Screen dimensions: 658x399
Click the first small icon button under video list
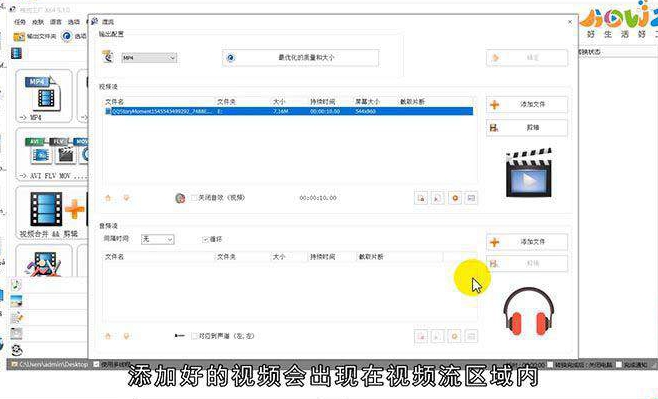tap(421, 198)
